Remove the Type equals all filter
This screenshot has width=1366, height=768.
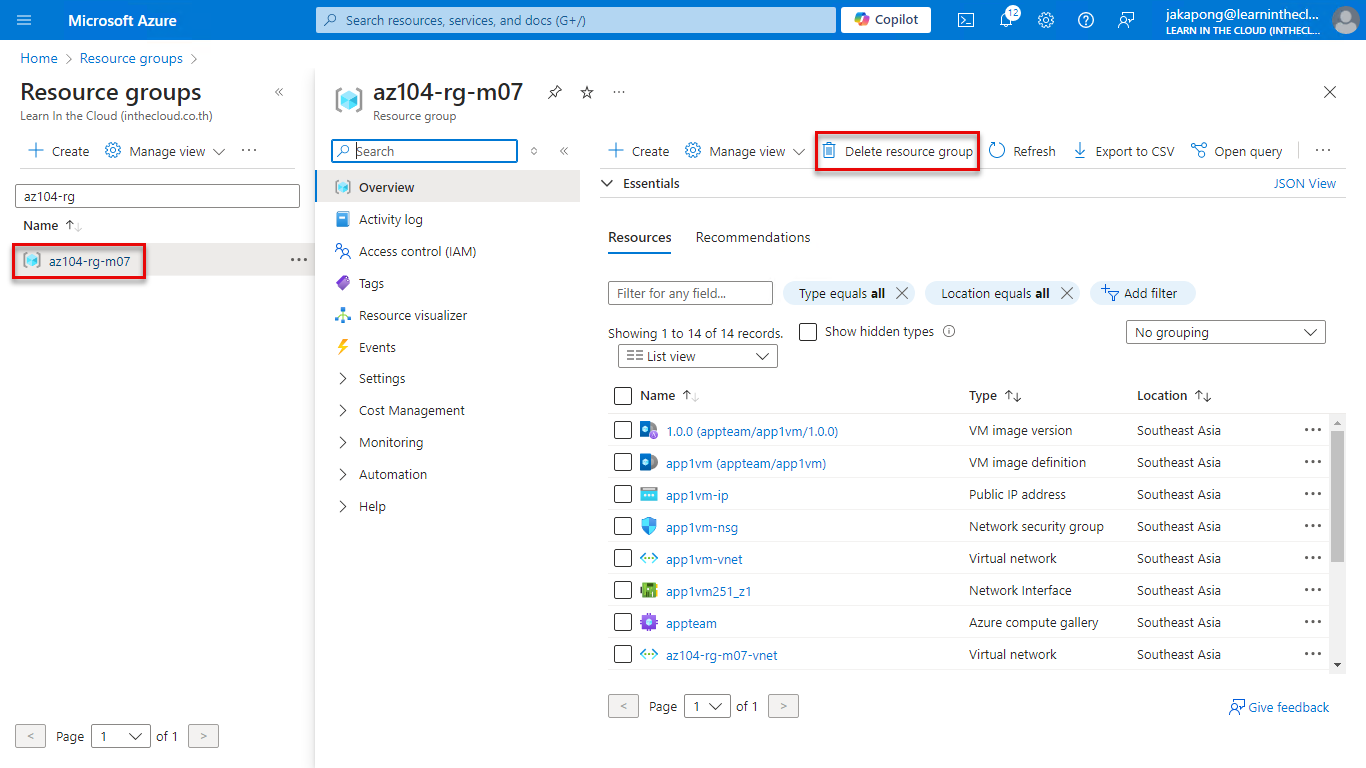click(902, 293)
